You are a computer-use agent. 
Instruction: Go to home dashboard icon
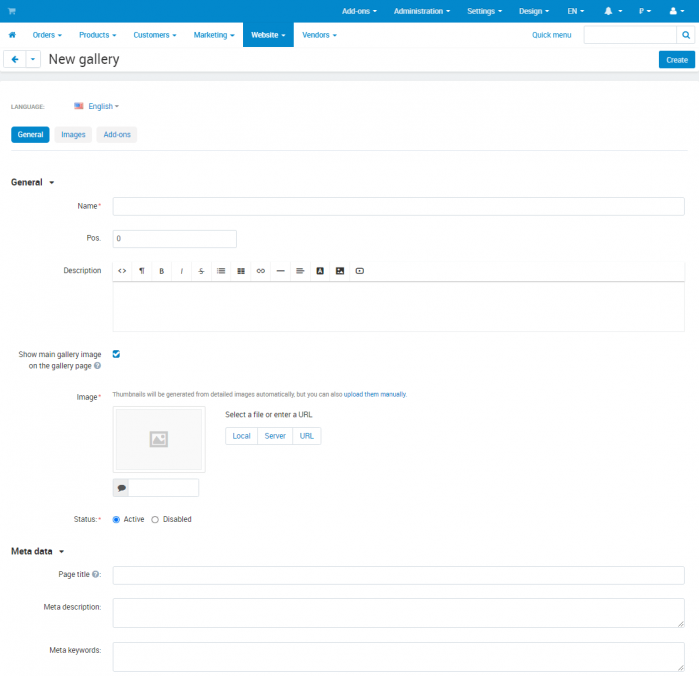(x=12, y=35)
